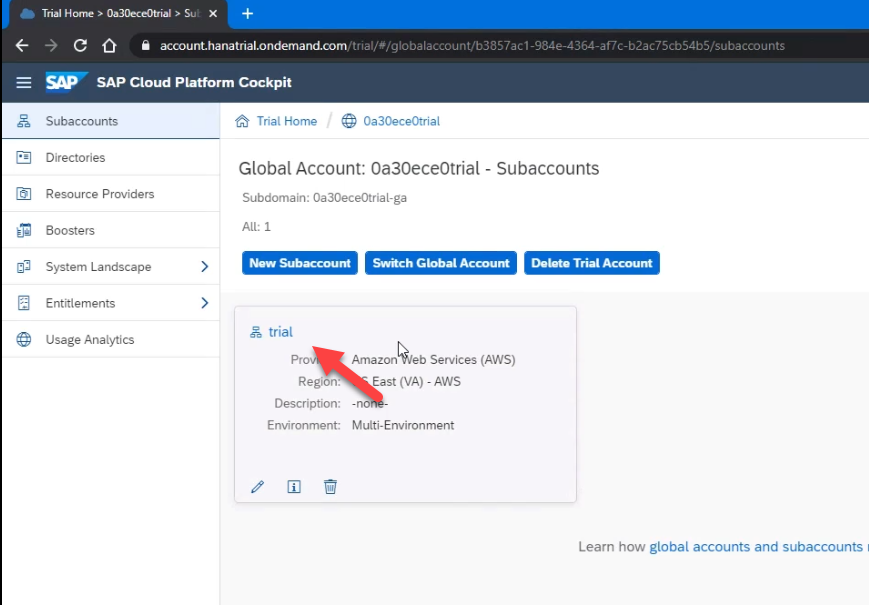Click the Trial Home house icon

242,121
